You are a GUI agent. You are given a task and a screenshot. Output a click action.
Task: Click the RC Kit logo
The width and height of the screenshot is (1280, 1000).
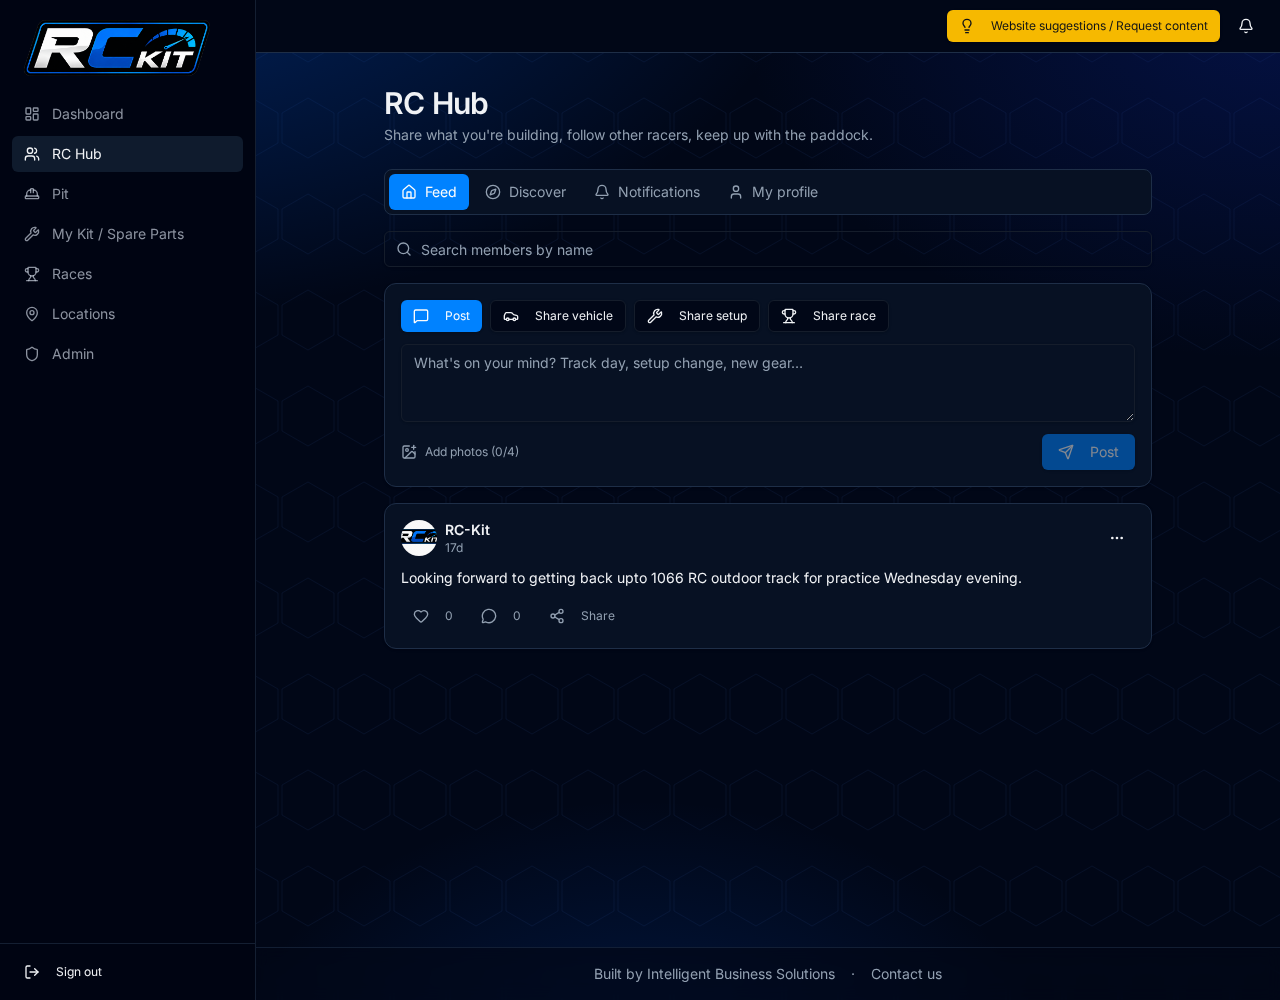(117, 48)
